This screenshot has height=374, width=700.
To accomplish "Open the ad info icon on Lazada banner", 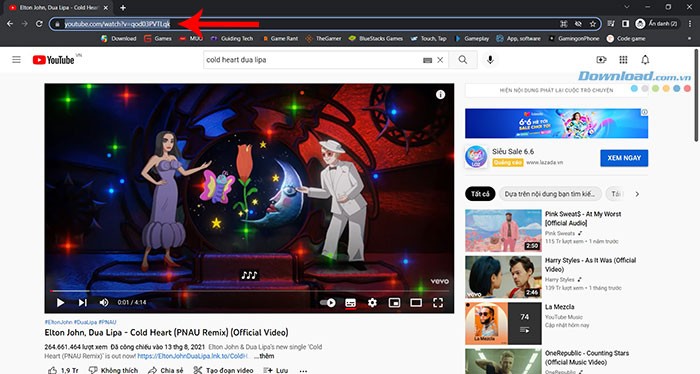I will [x=644, y=112].
